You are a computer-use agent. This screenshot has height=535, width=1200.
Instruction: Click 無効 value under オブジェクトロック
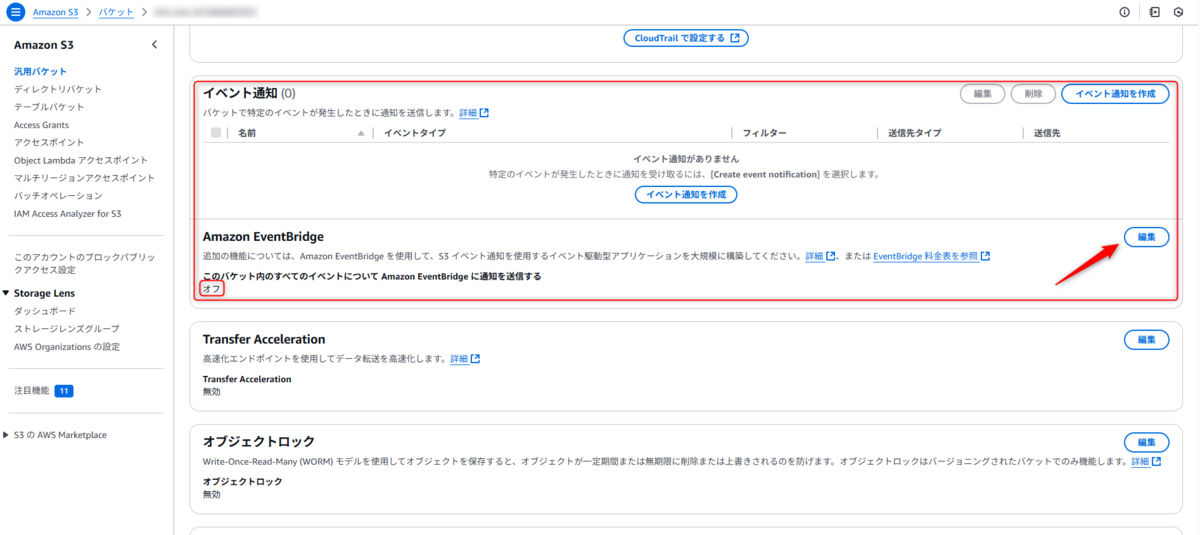coord(211,494)
